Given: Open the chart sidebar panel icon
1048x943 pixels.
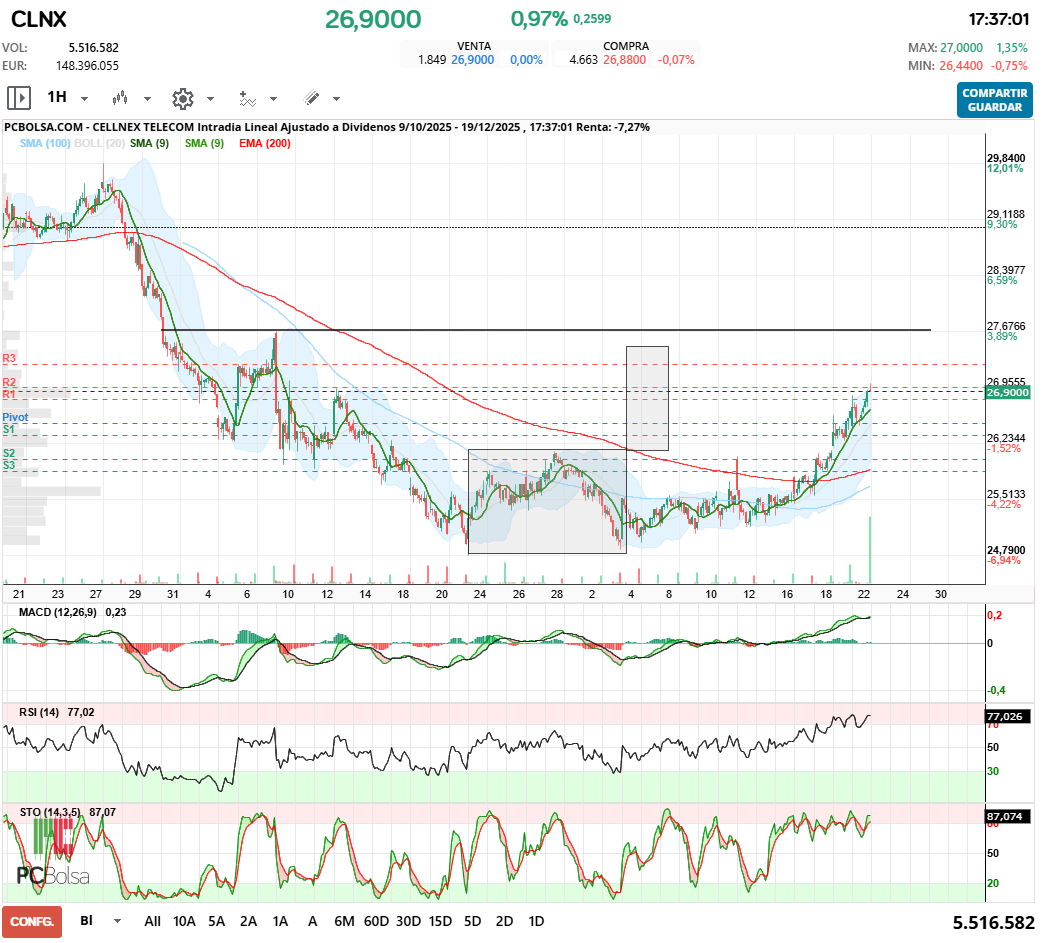Looking at the screenshot, I should pyautogui.click(x=18, y=97).
